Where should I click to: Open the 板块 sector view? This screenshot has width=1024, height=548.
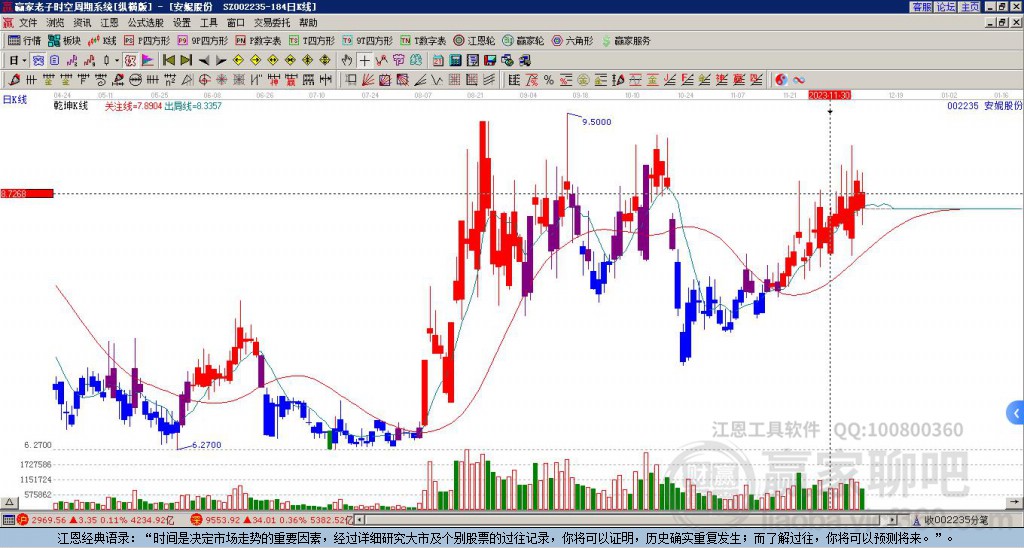click(x=65, y=40)
